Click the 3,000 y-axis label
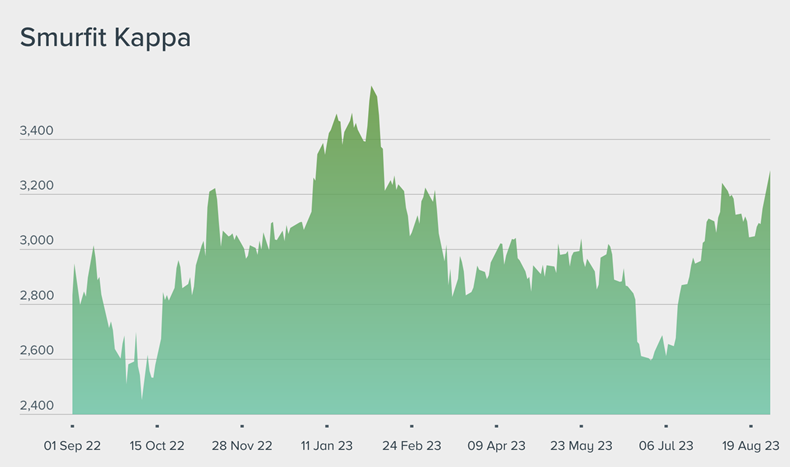This screenshot has height=467, width=790. tap(38, 242)
